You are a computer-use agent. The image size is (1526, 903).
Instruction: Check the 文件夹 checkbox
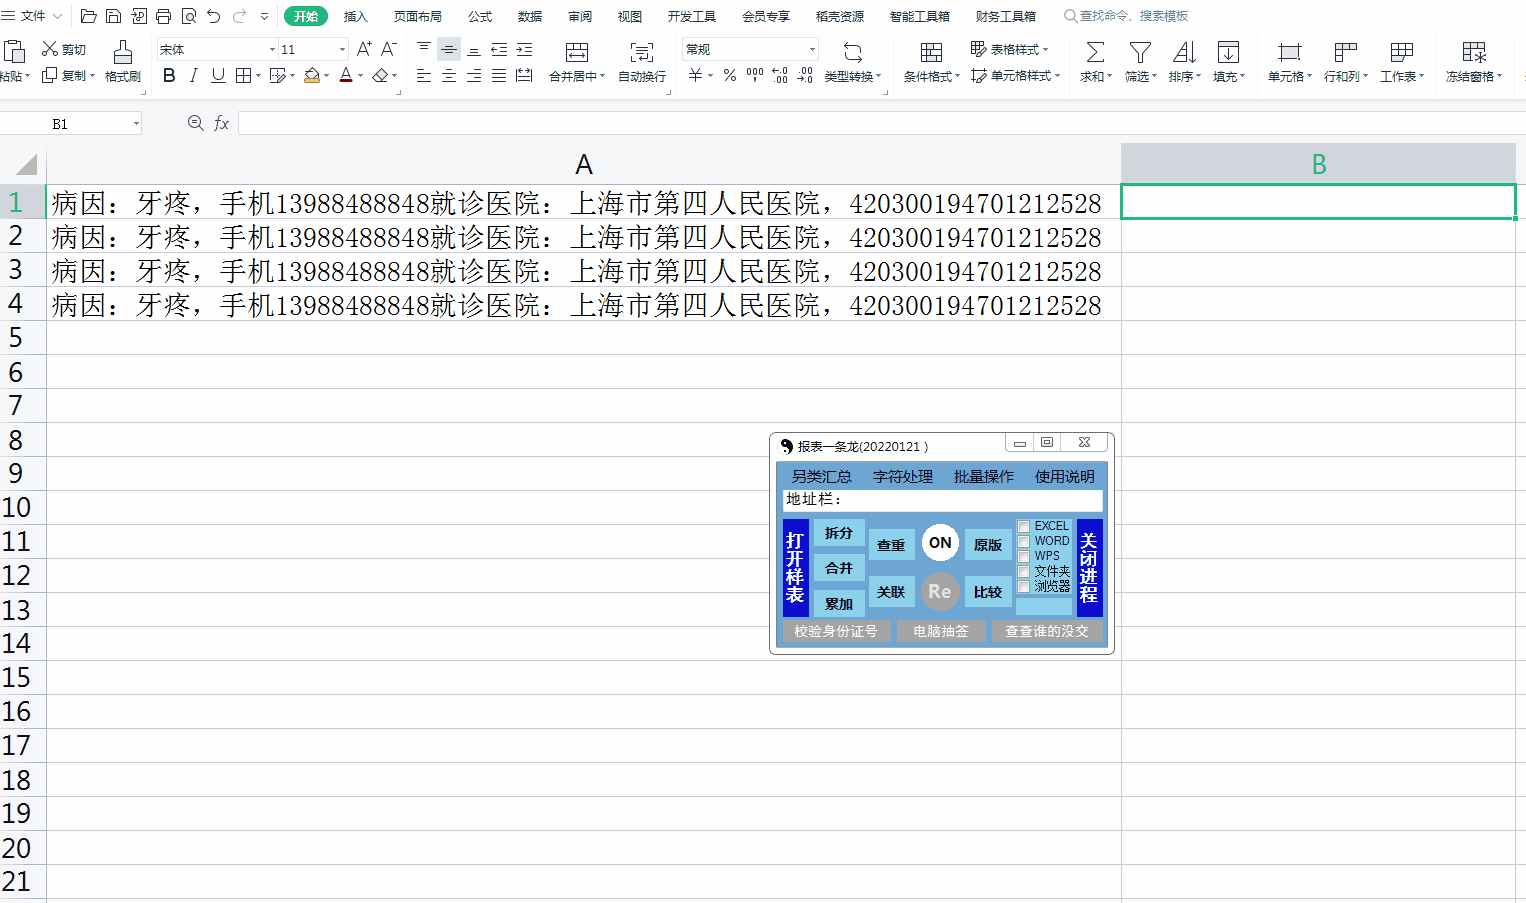[1024, 571]
